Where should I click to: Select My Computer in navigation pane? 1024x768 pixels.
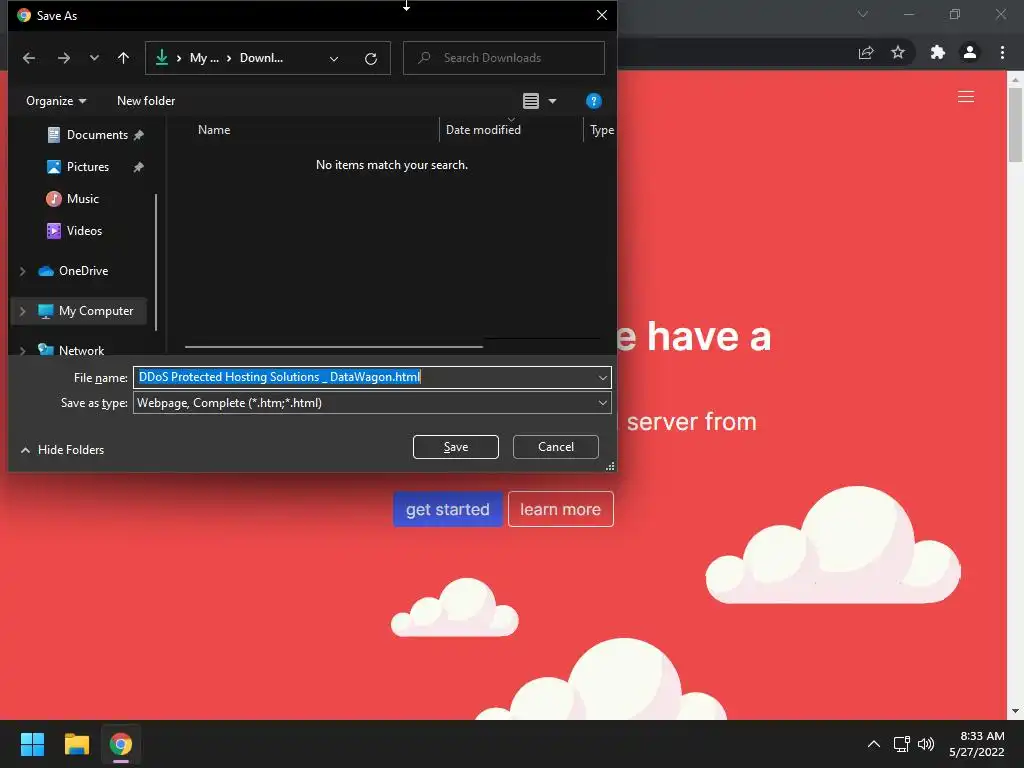tap(95, 312)
